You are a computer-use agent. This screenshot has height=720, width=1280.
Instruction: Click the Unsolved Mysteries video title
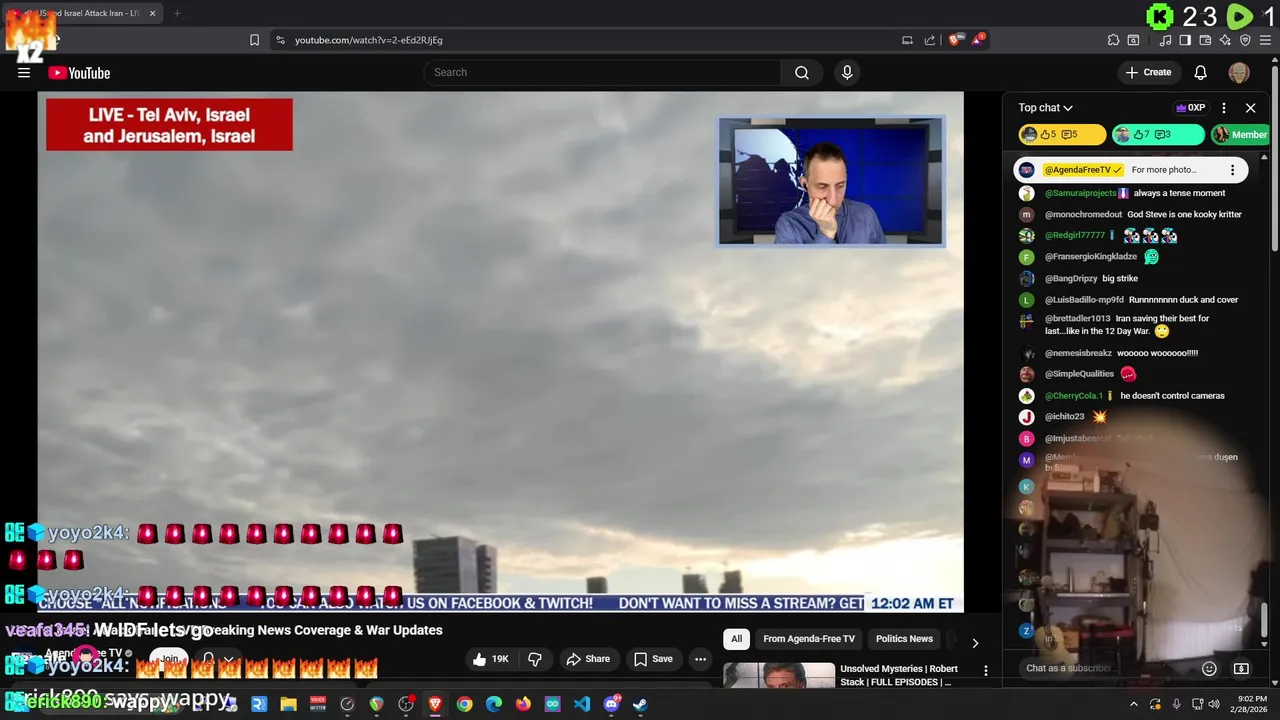click(x=899, y=675)
